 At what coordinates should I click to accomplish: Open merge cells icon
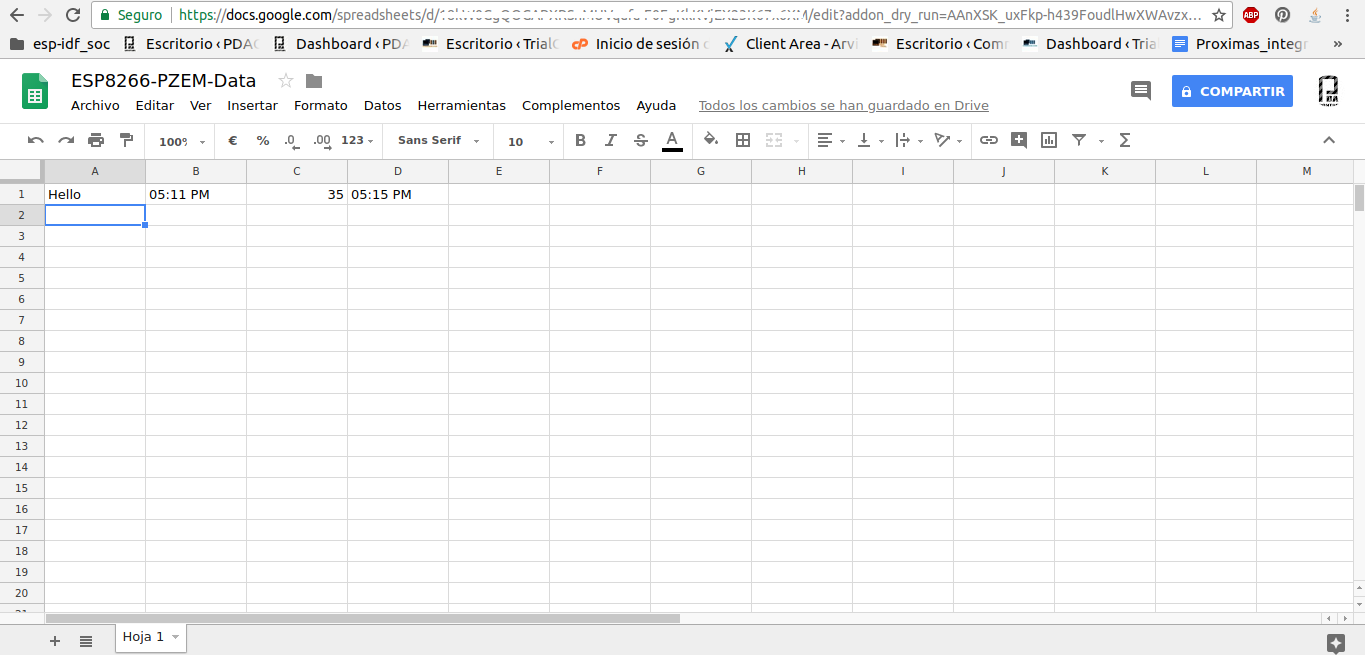pos(774,140)
